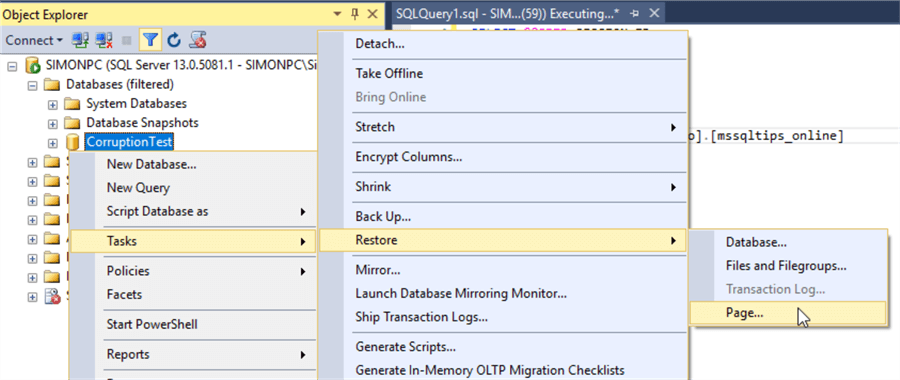The image size is (900, 380).
Task: Choose Restore Files and Filegroups...
Action: [x=788, y=266]
